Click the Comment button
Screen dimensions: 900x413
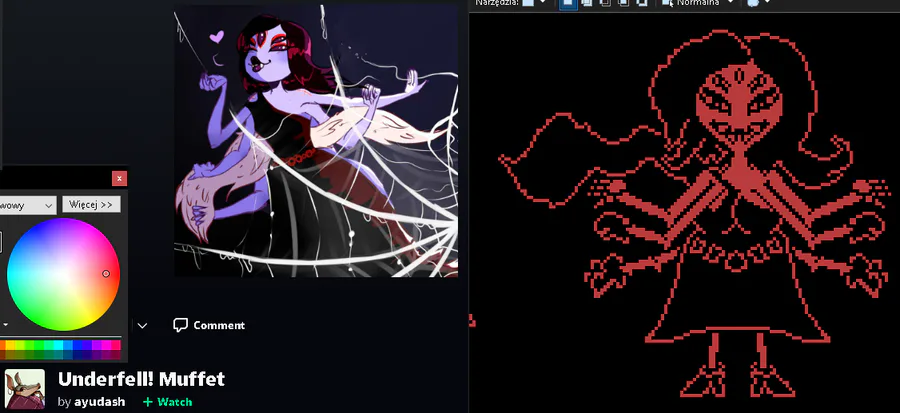tap(209, 325)
